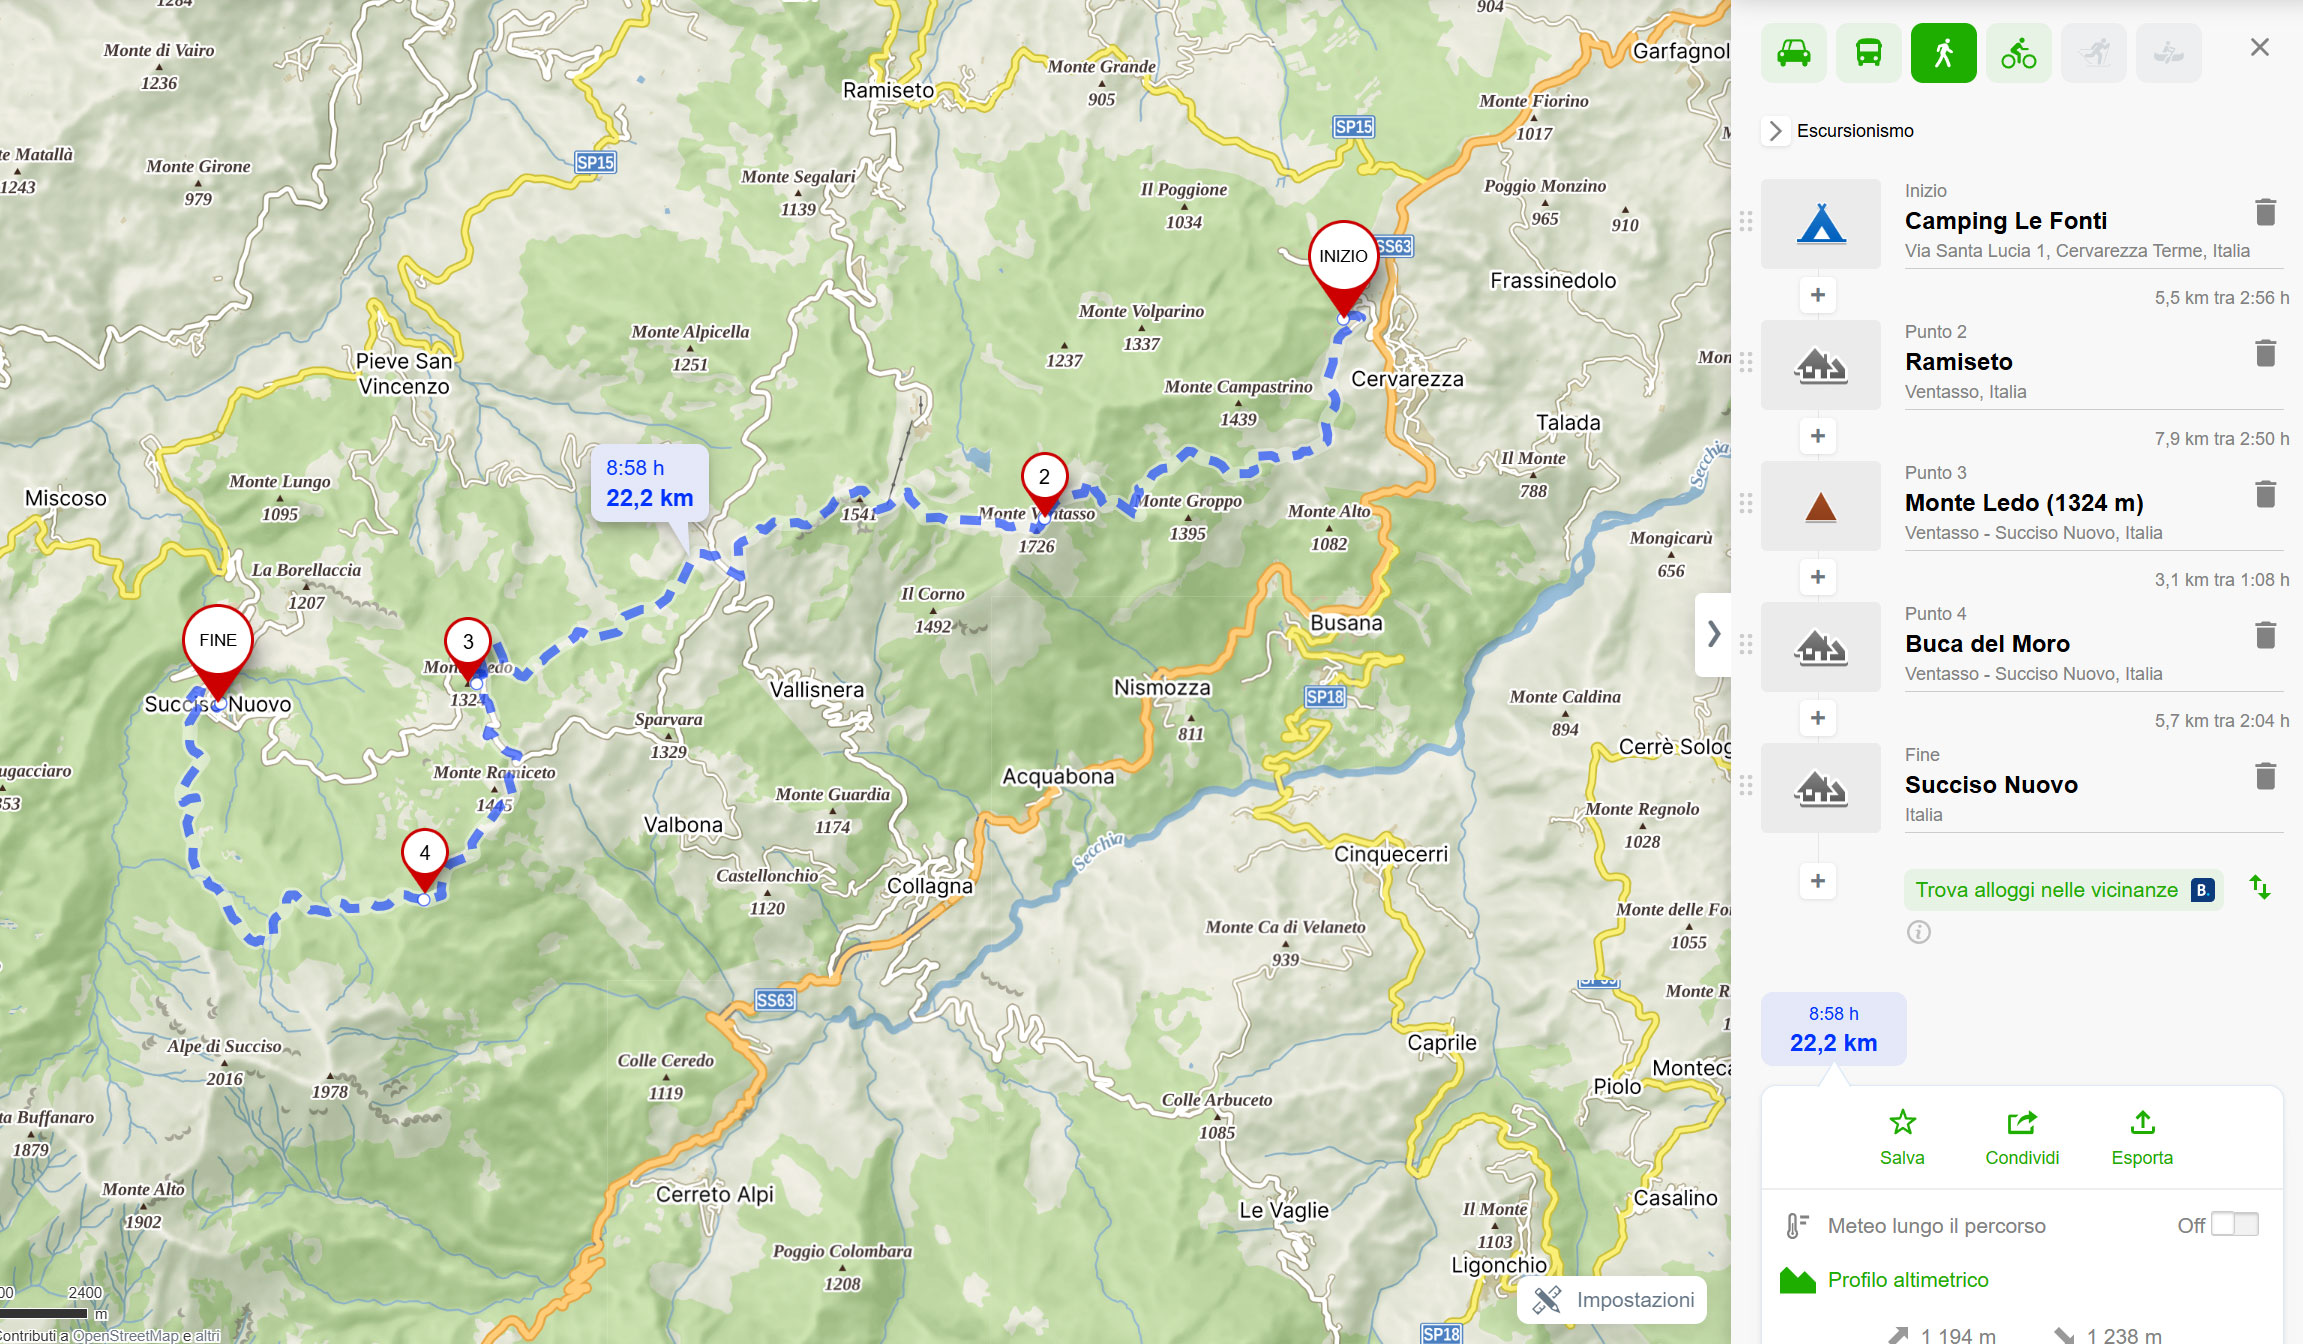Remove the Monte Ledo waypoint
This screenshot has height=1344, width=2303.
(2266, 494)
